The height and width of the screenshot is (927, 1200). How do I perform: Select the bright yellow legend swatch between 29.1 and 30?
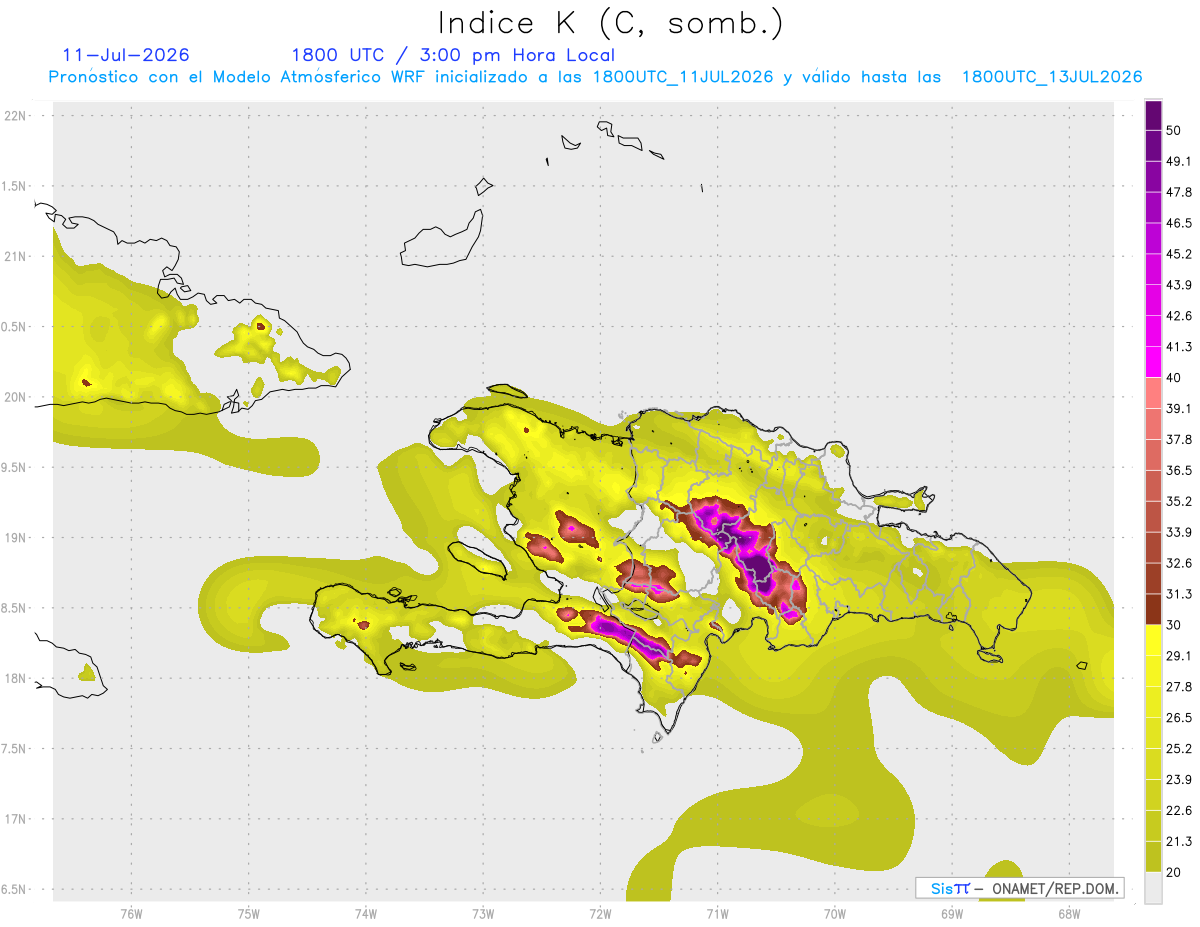coord(1153,640)
